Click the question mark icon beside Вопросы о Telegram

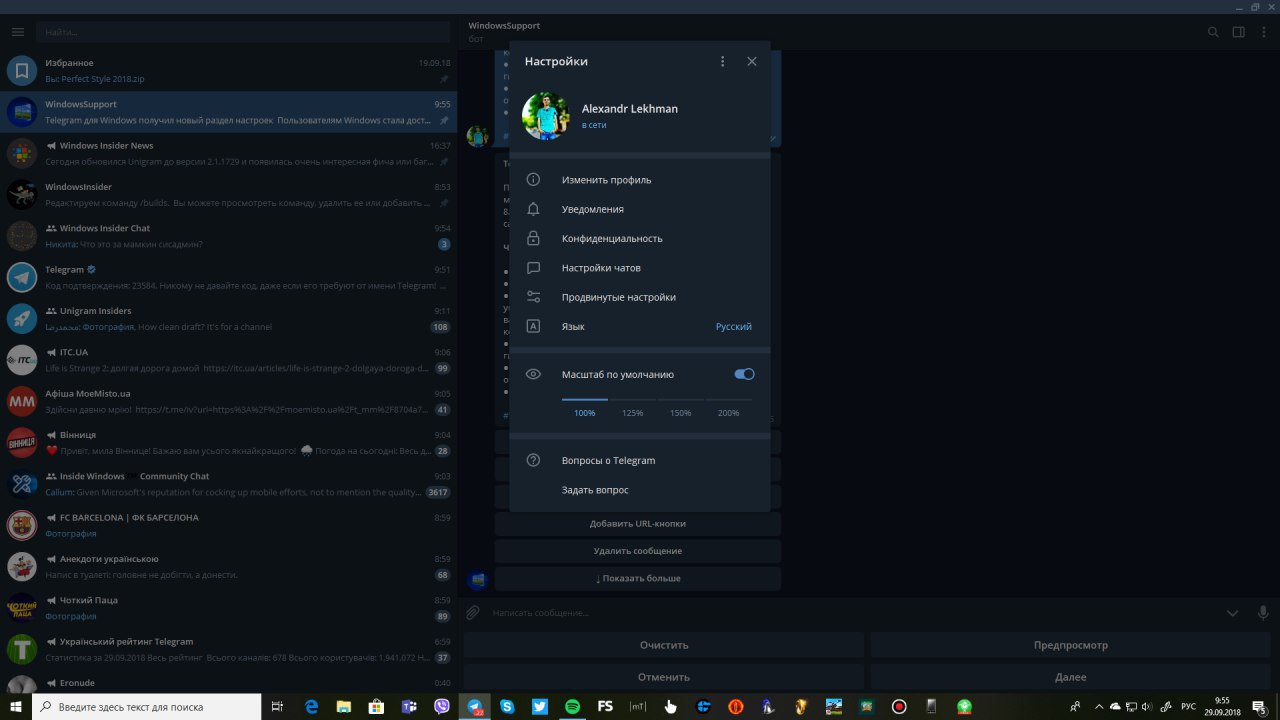533,461
